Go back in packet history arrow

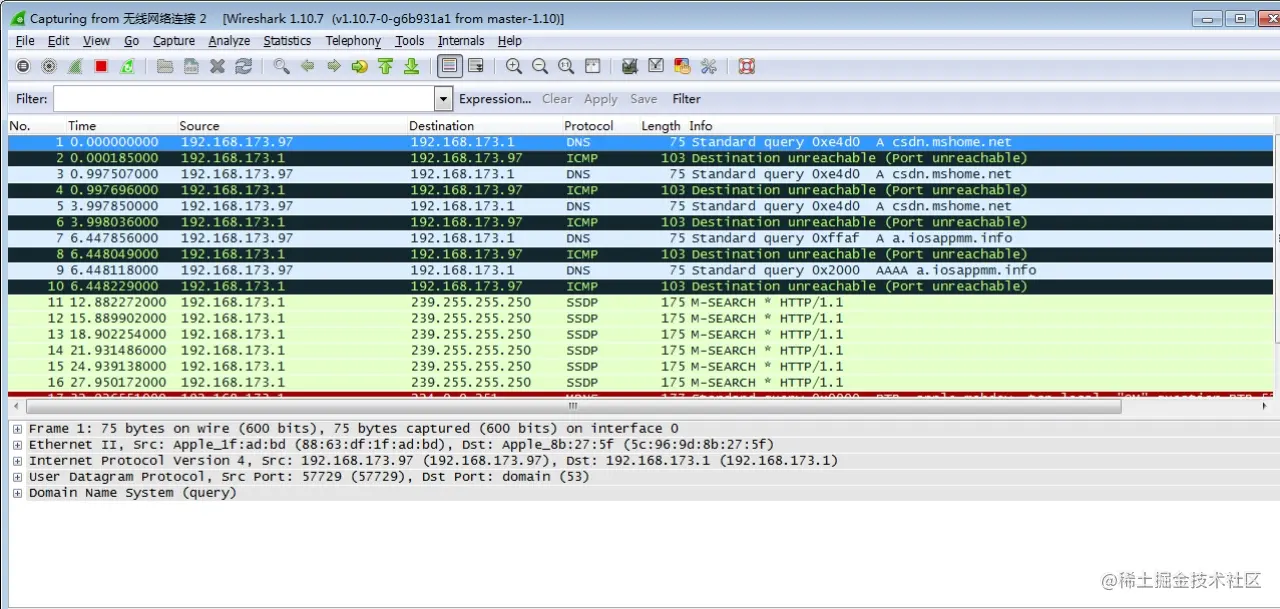tap(308, 66)
